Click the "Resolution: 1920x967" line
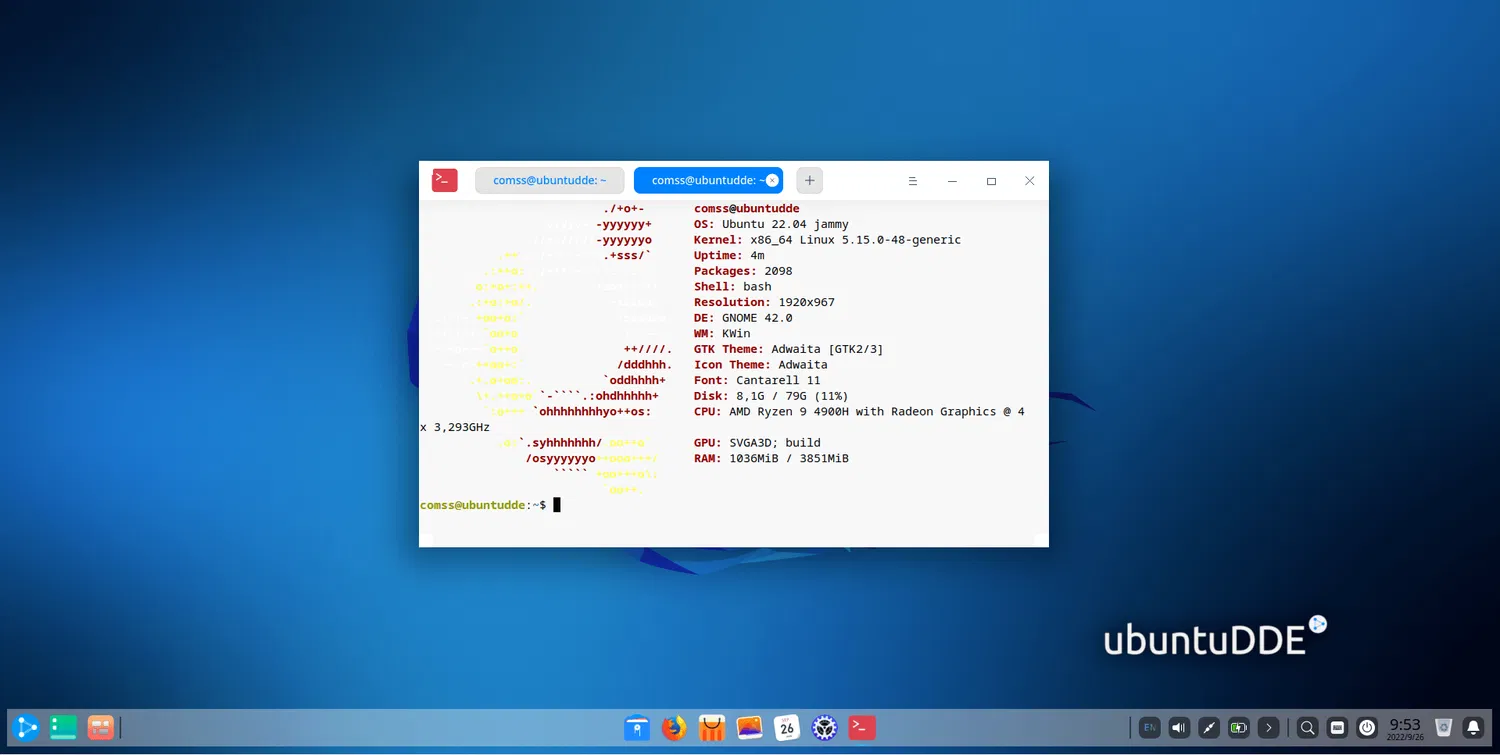Image resolution: width=1500 pixels, height=755 pixels. pyautogui.click(x=764, y=302)
